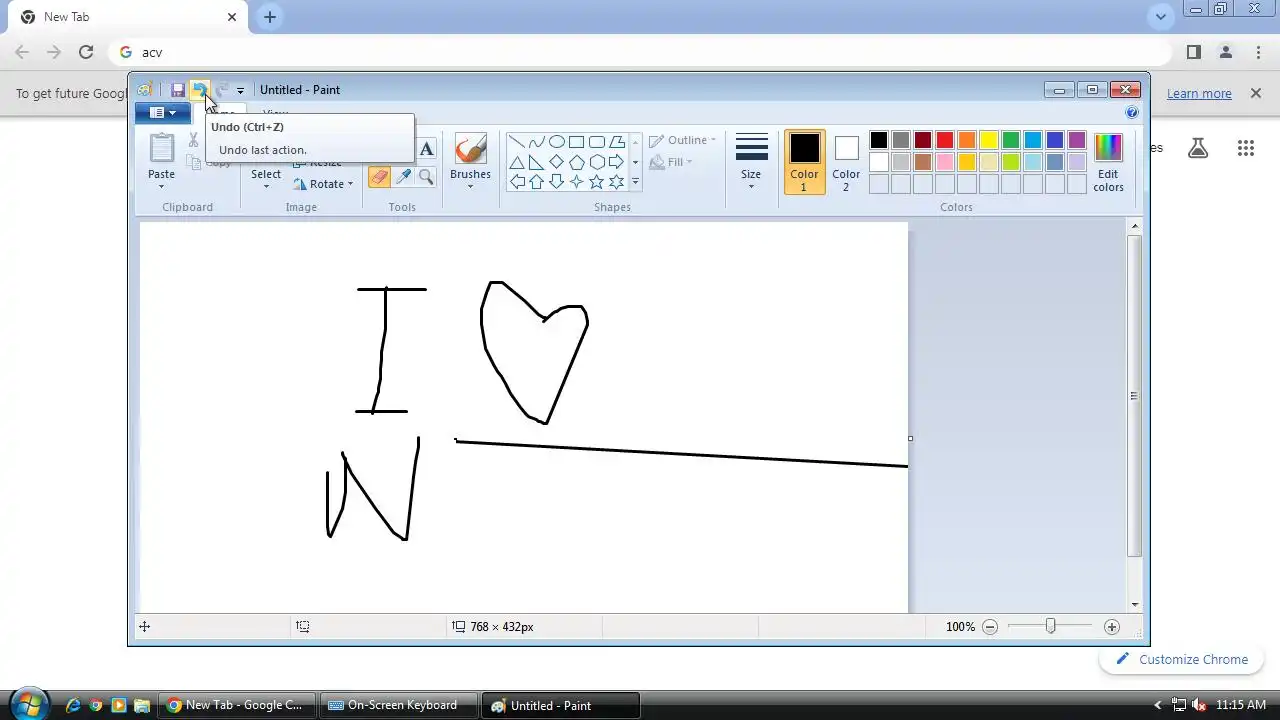
Task: Click the Undo button in the quick access toolbar
Action: pyautogui.click(x=199, y=90)
